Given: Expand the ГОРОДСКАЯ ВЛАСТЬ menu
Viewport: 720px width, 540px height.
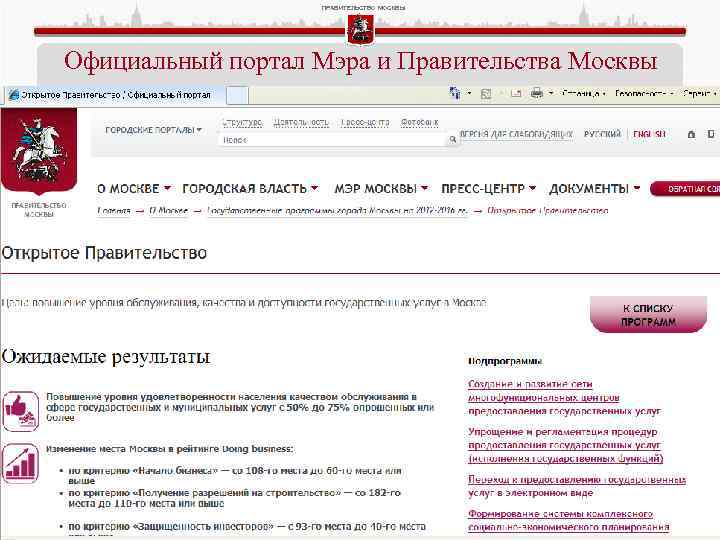Looking at the screenshot, I should pyautogui.click(x=250, y=189).
